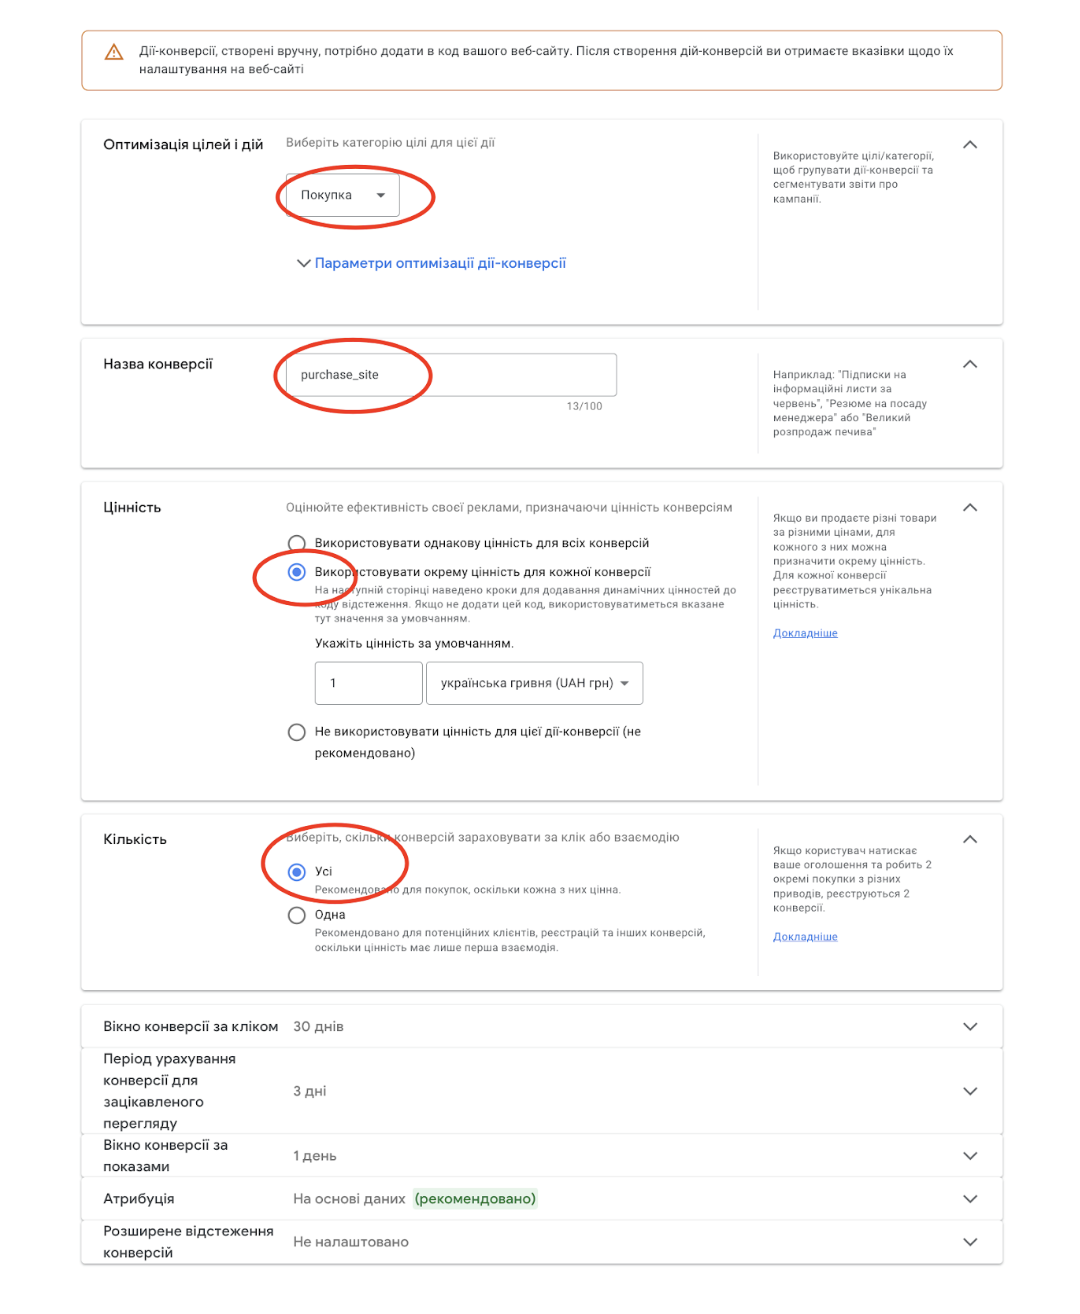Expand Параметри оптимізації дії-конверсії link

pos(432,263)
